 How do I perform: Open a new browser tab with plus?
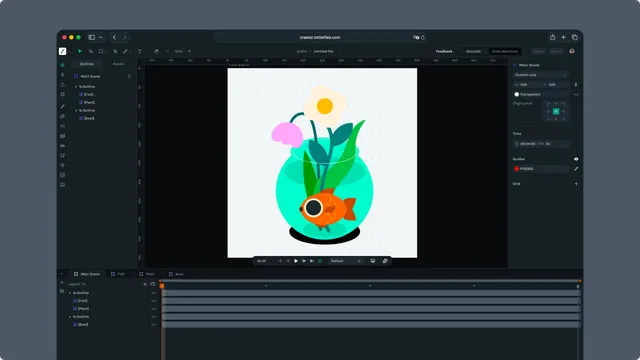(x=563, y=37)
